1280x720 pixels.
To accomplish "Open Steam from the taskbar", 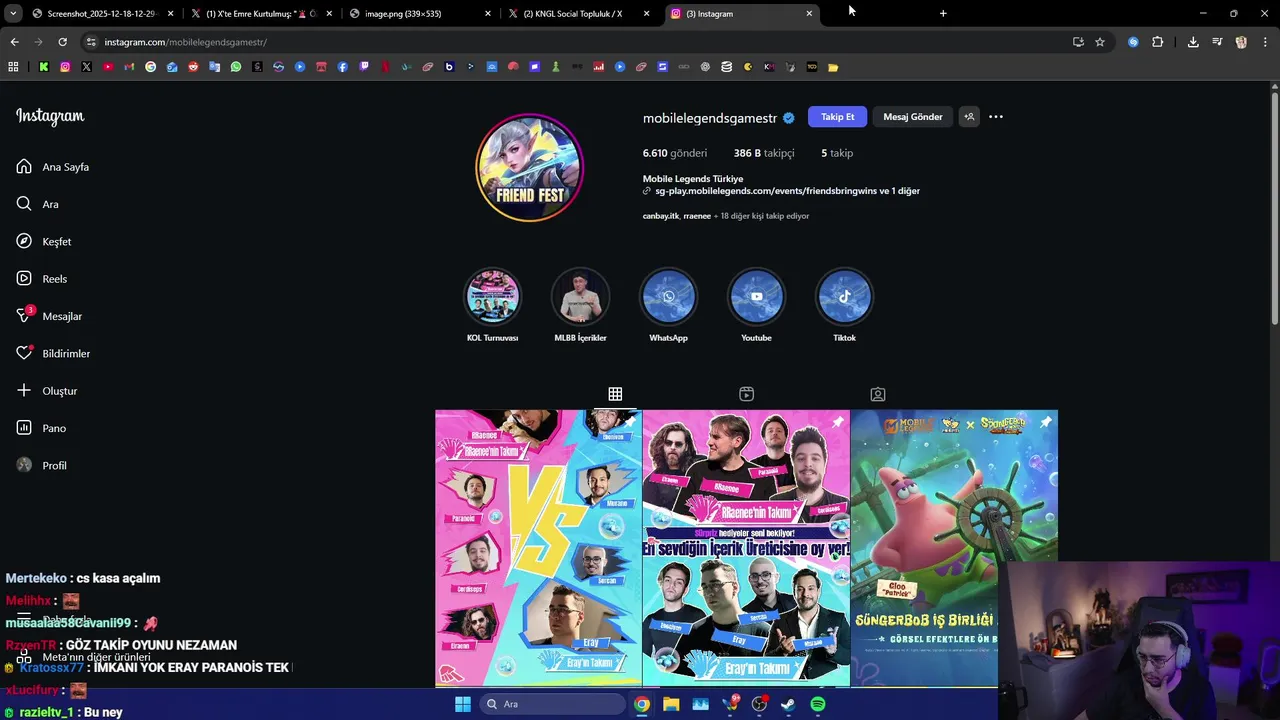I will click(788, 704).
